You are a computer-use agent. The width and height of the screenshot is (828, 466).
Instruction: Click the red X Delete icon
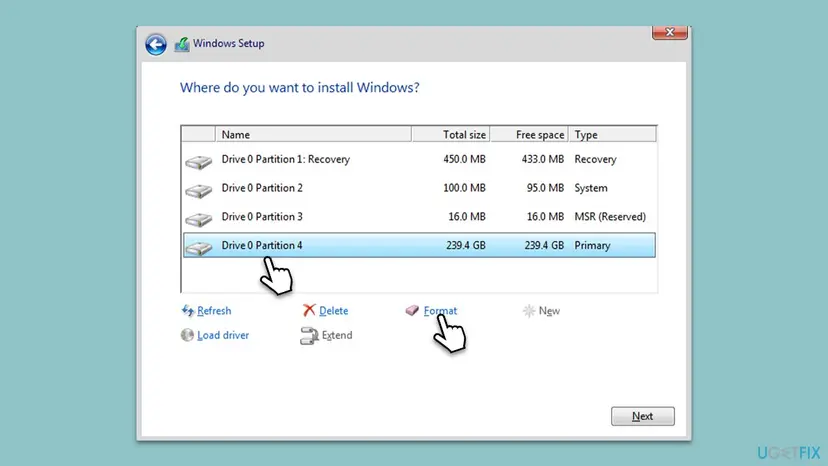click(x=309, y=310)
